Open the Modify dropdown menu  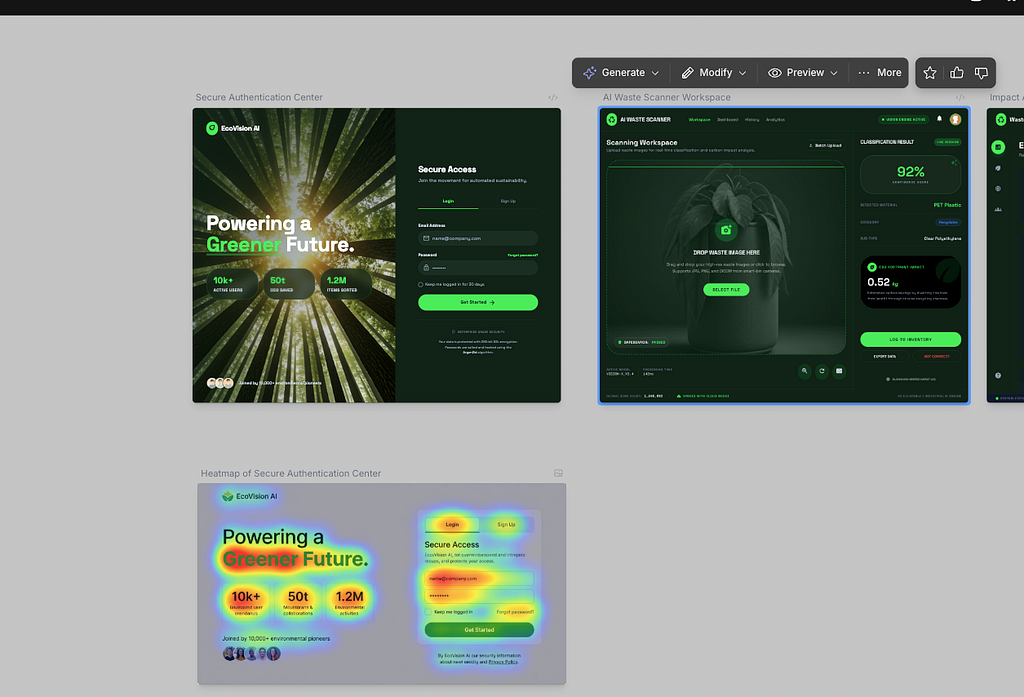click(x=714, y=73)
